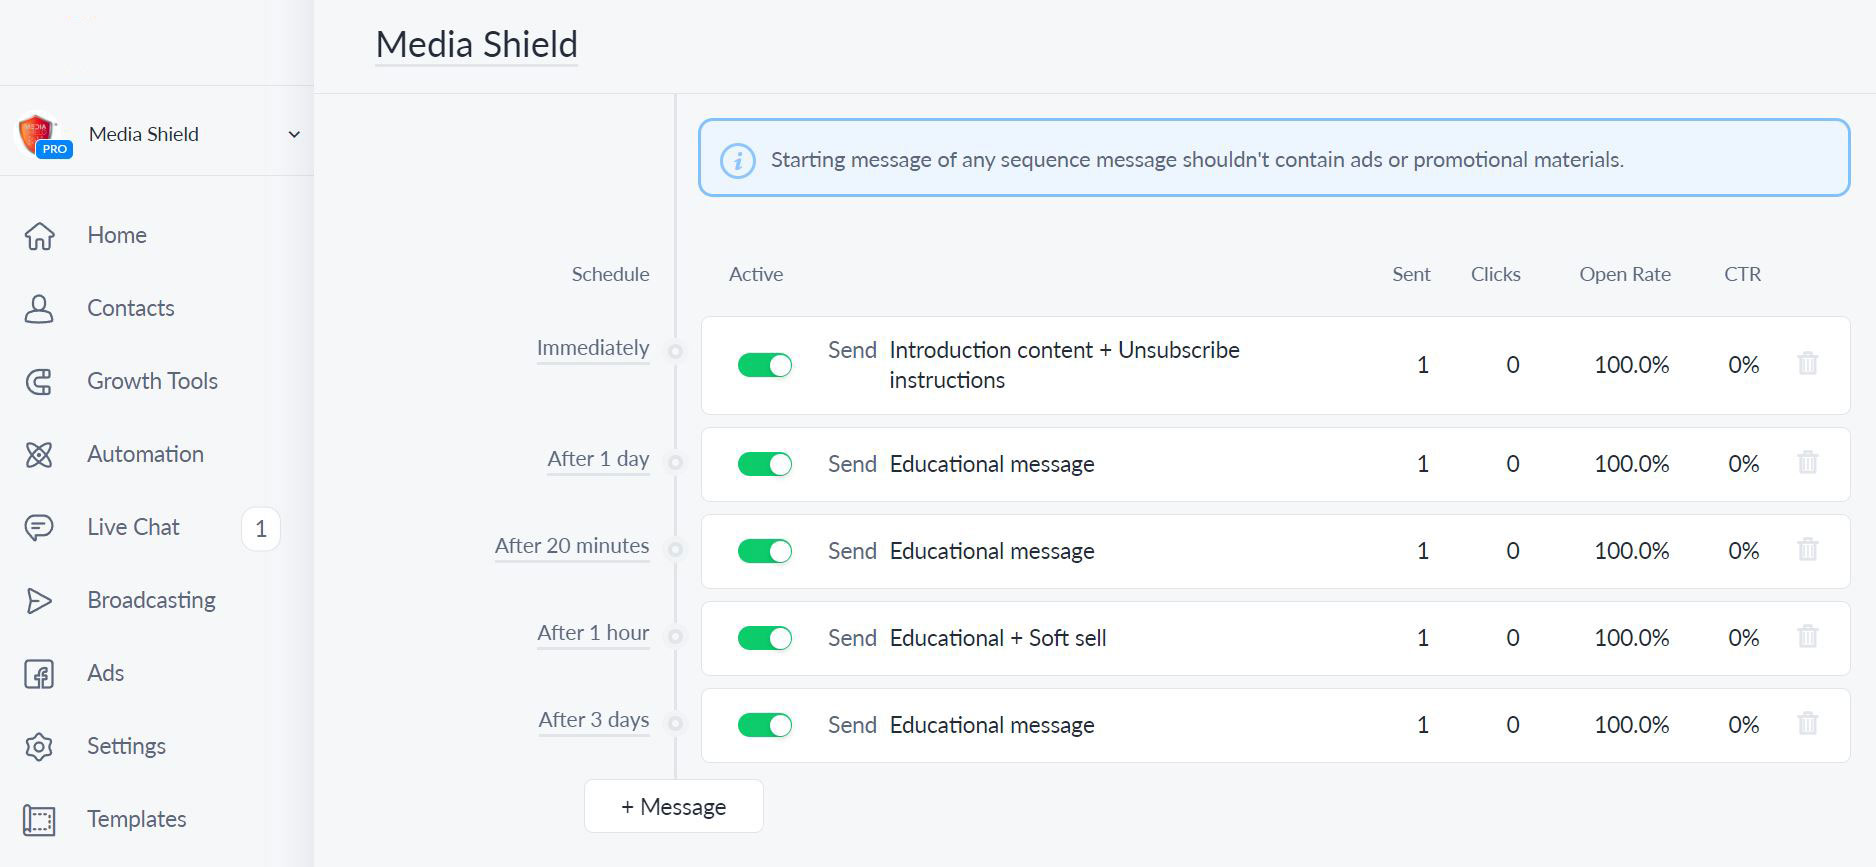Viewport: 1876px width, 867px height.
Task: Open the Educational + Soft sell message
Action: (997, 638)
